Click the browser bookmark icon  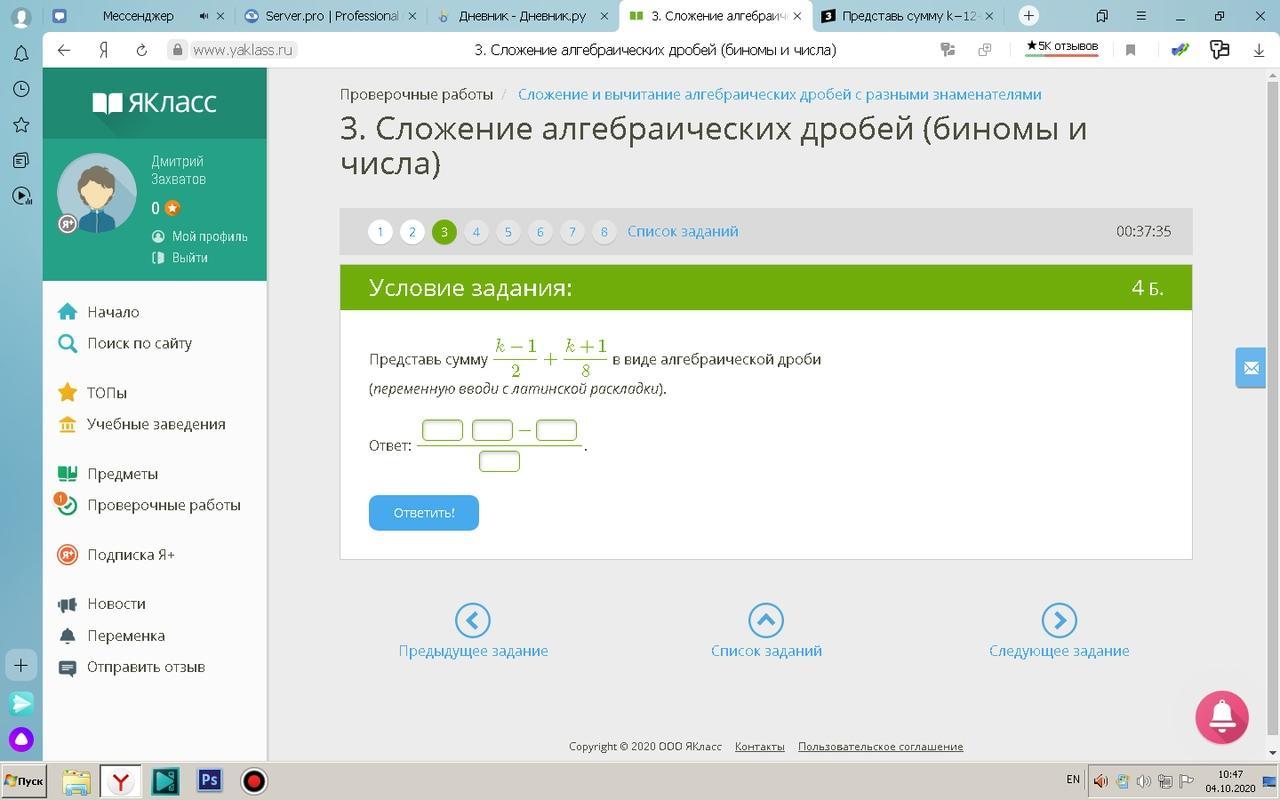(x=1130, y=50)
